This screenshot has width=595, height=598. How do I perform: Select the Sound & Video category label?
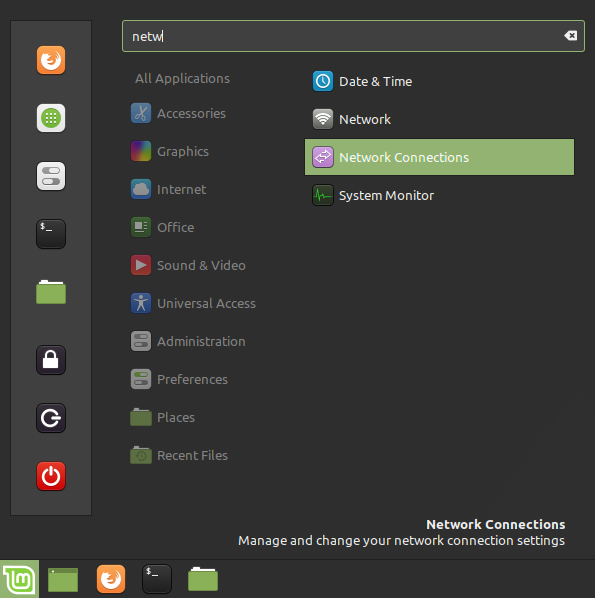pos(201,265)
